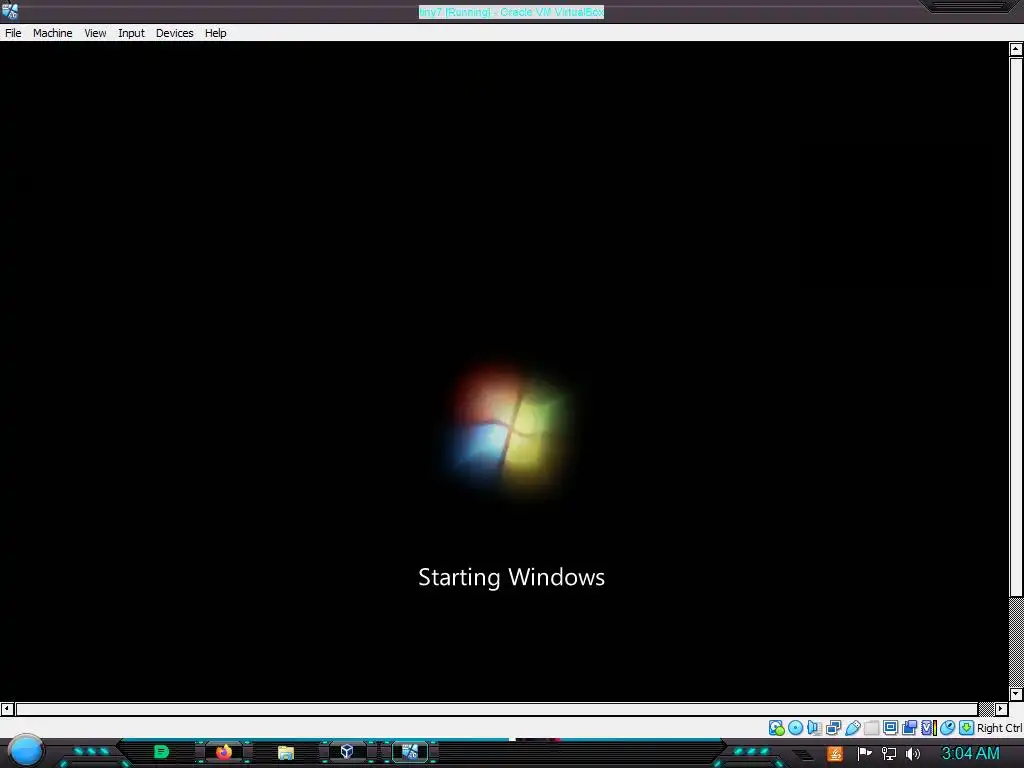Click the network connection tray icon

coord(889,754)
